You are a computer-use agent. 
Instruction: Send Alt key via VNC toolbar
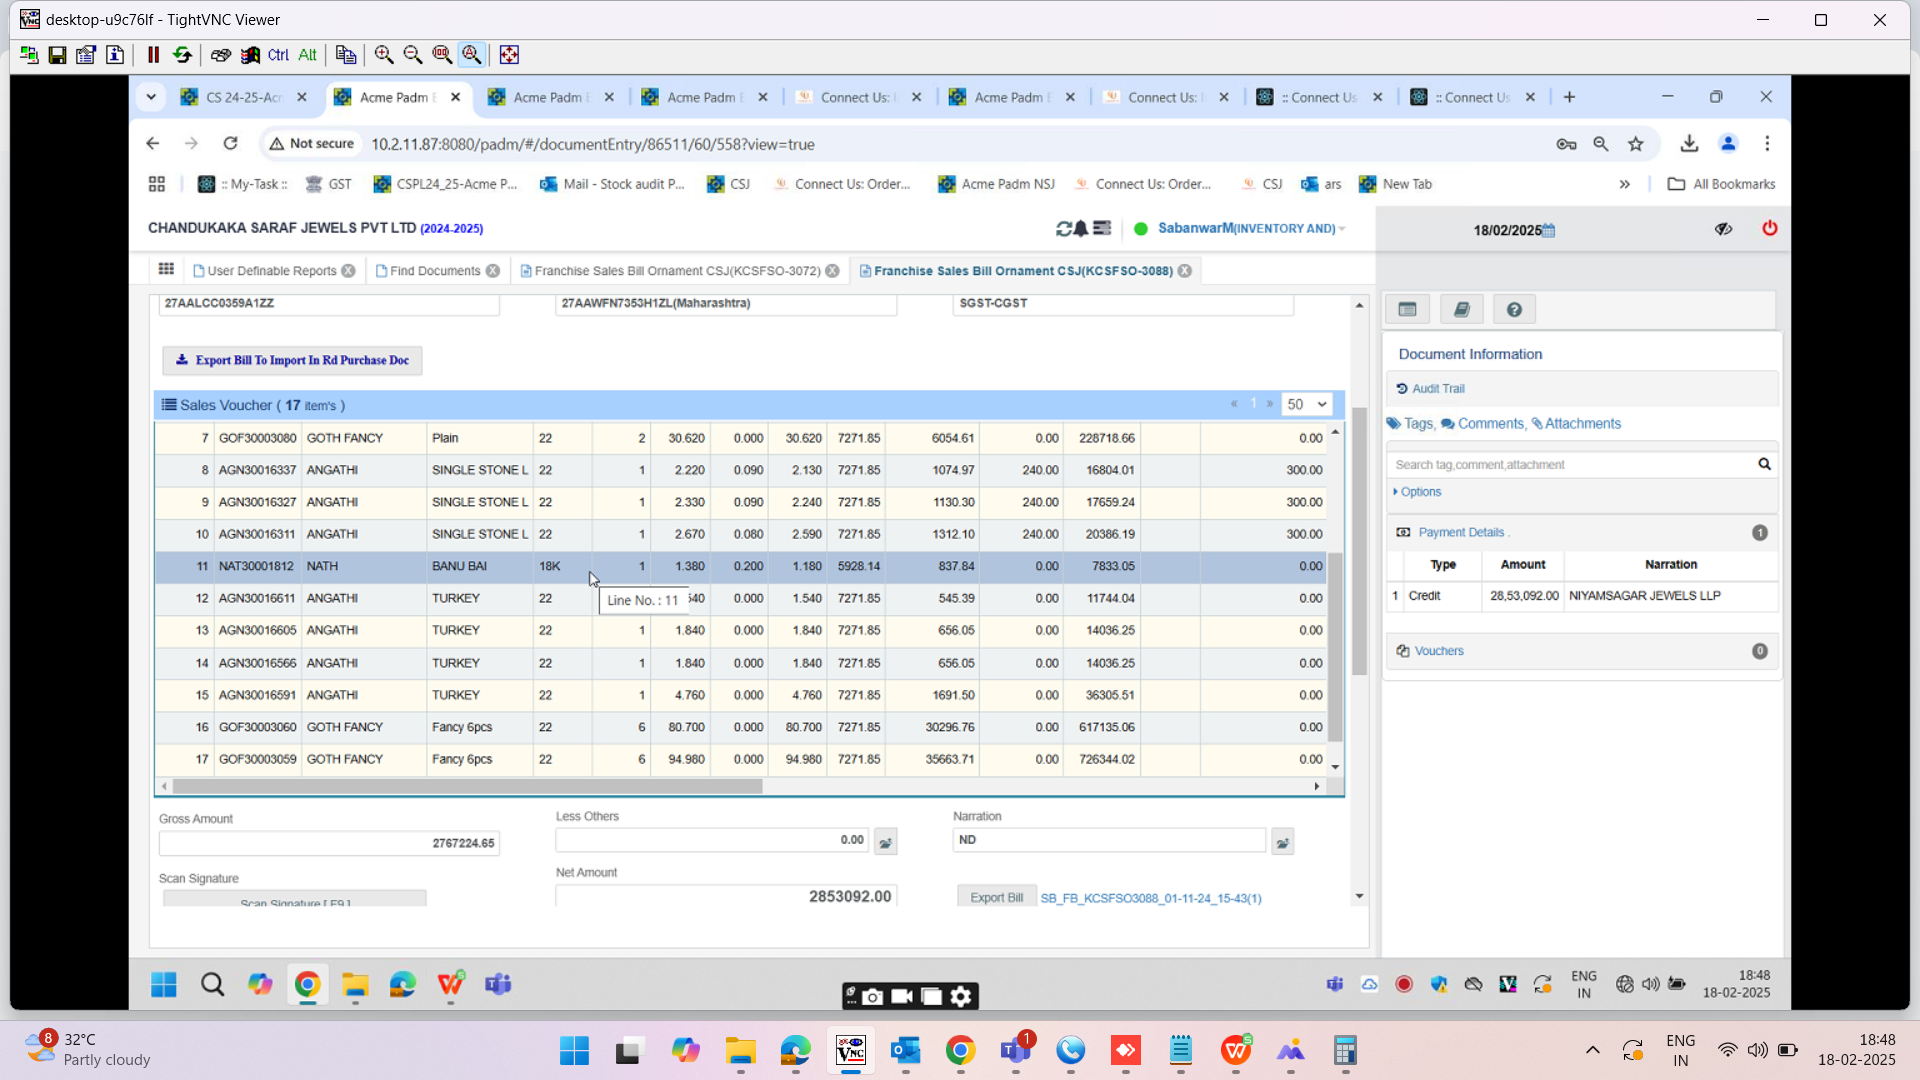[x=307, y=55]
